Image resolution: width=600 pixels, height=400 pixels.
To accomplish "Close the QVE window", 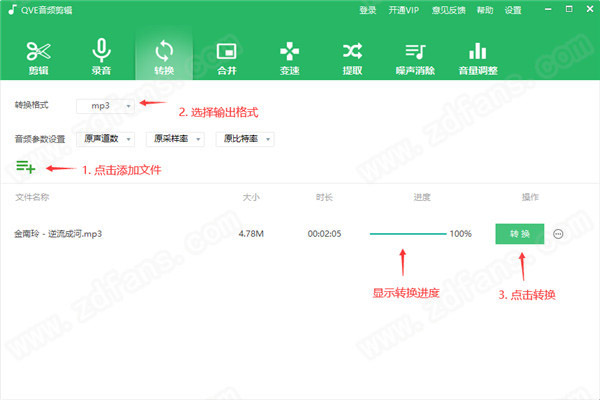I will tap(590, 9).
